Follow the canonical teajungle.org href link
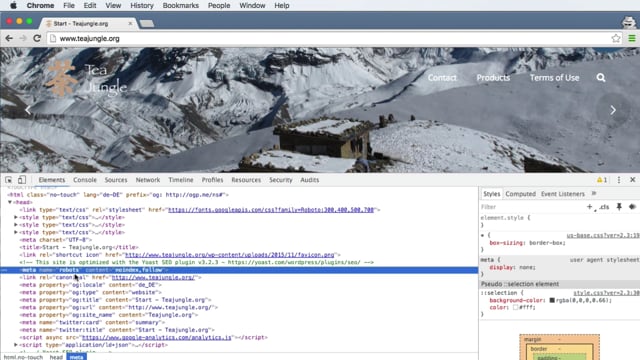Image resolution: width=640 pixels, height=360 pixels. pyautogui.click(x=153, y=277)
